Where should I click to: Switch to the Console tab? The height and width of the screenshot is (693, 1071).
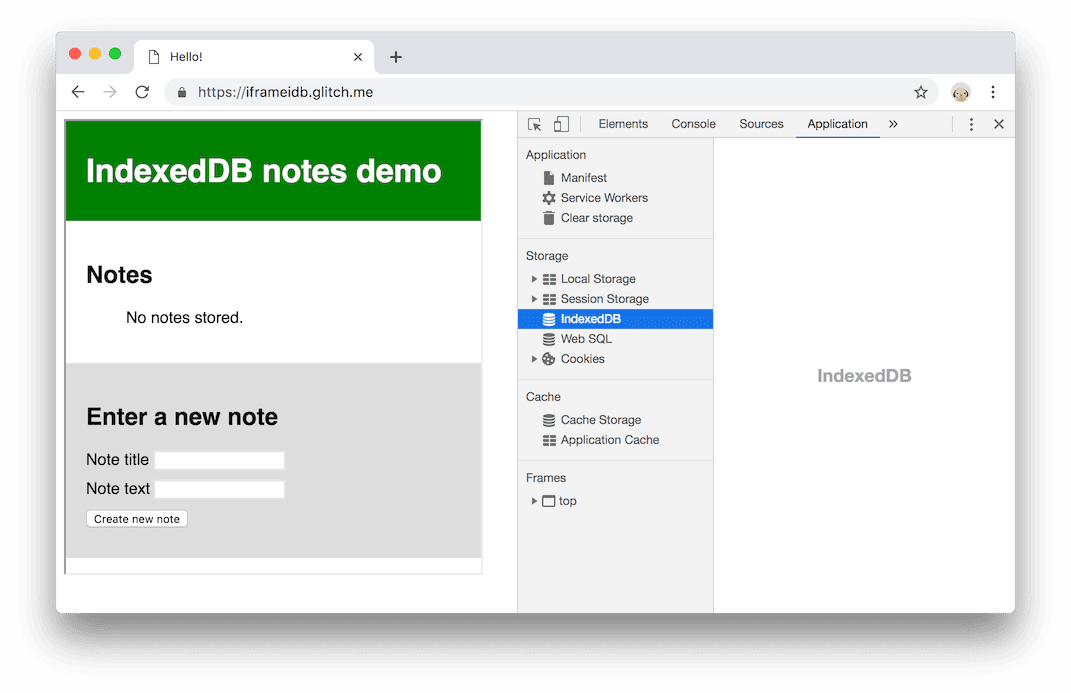(693, 123)
